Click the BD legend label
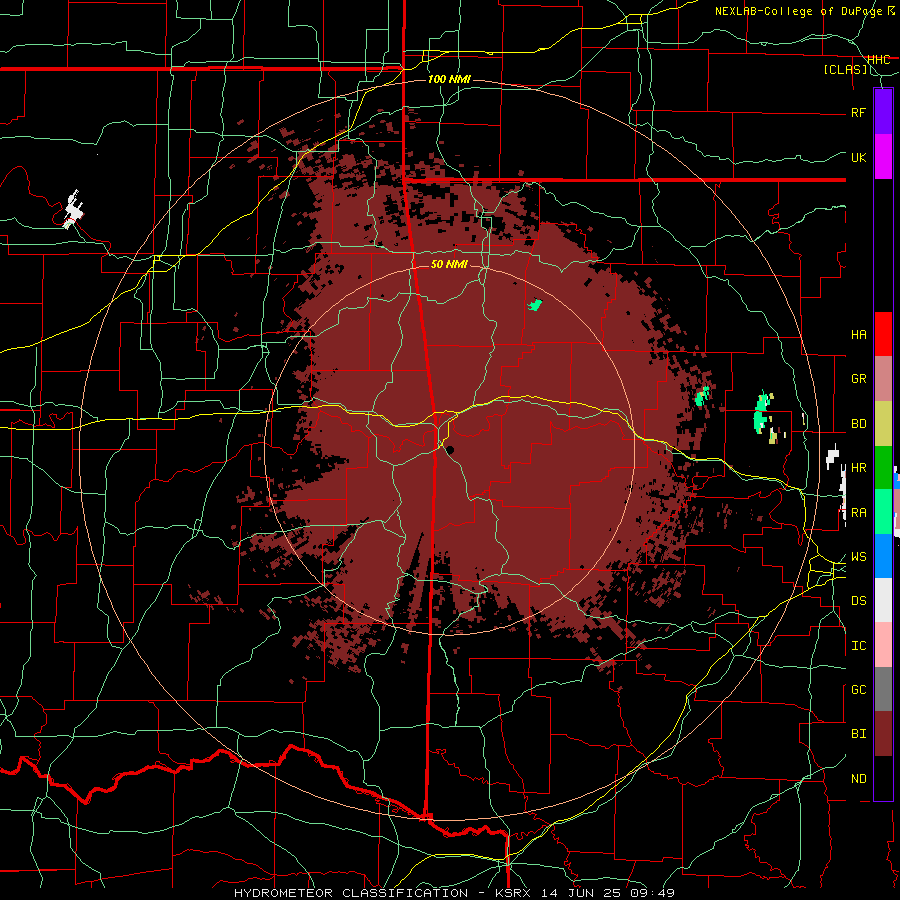The width and height of the screenshot is (900, 900). click(x=858, y=424)
